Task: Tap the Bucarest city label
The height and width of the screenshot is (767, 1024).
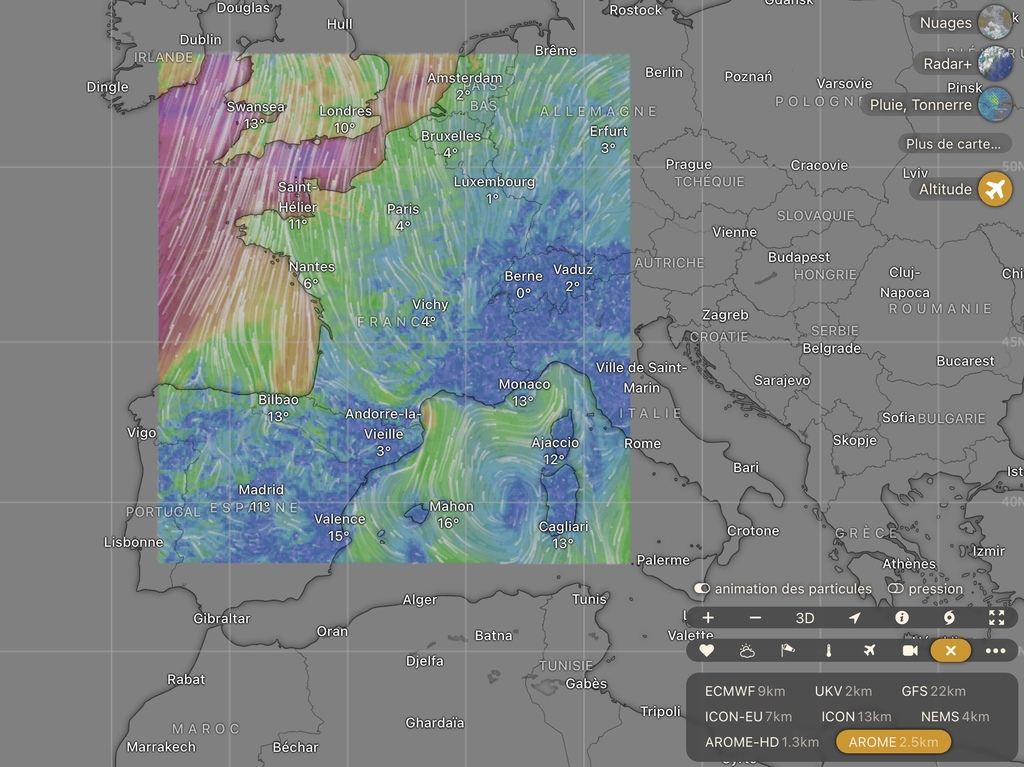Action: [965, 361]
